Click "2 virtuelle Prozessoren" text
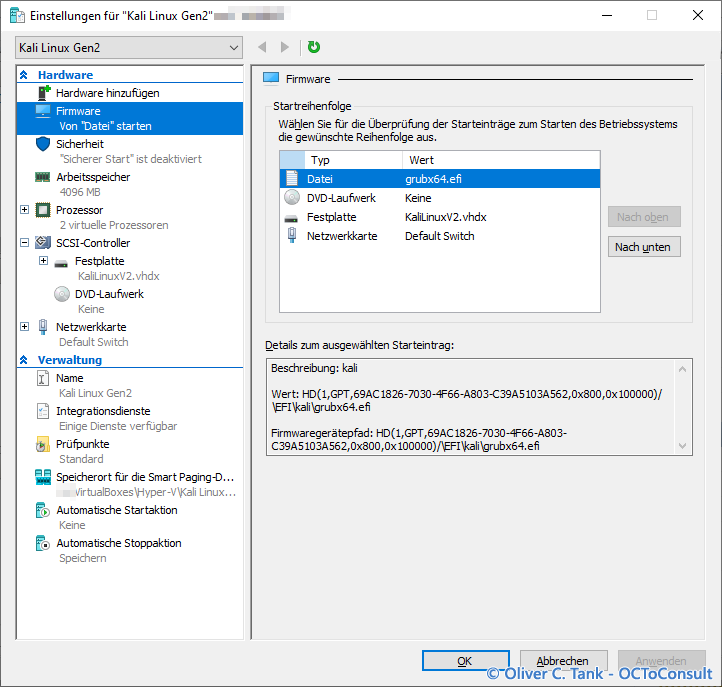Image resolution: width=722 pixels, height=687 pixels. coord(114,225)
